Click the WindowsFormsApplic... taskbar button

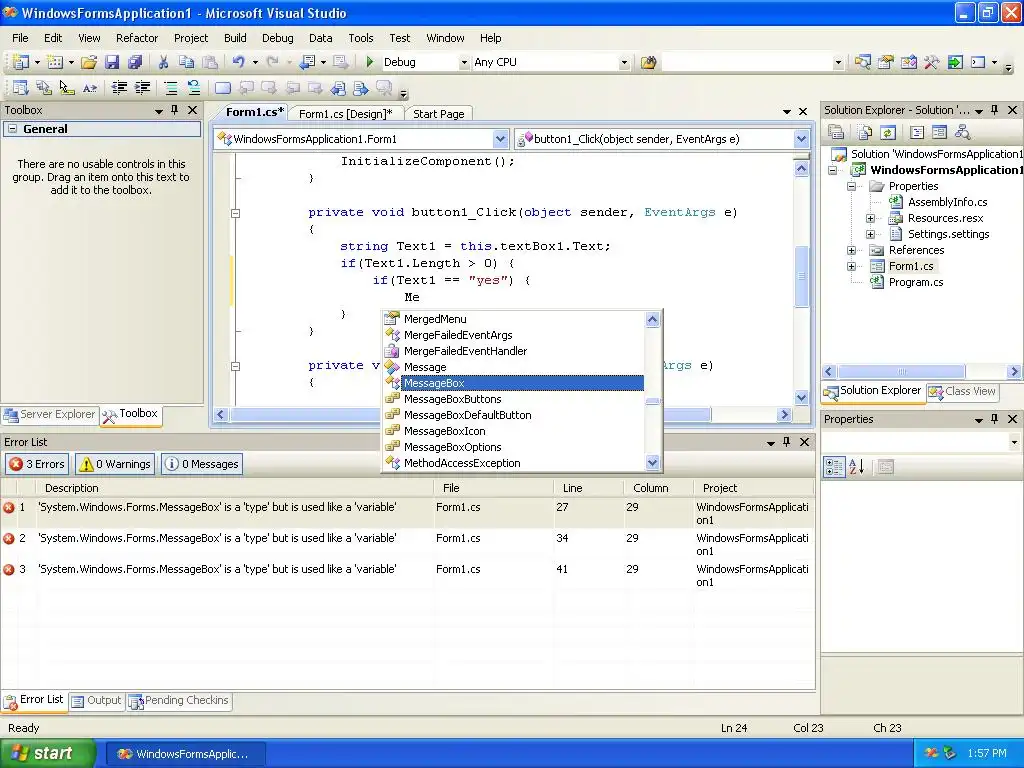185,754
